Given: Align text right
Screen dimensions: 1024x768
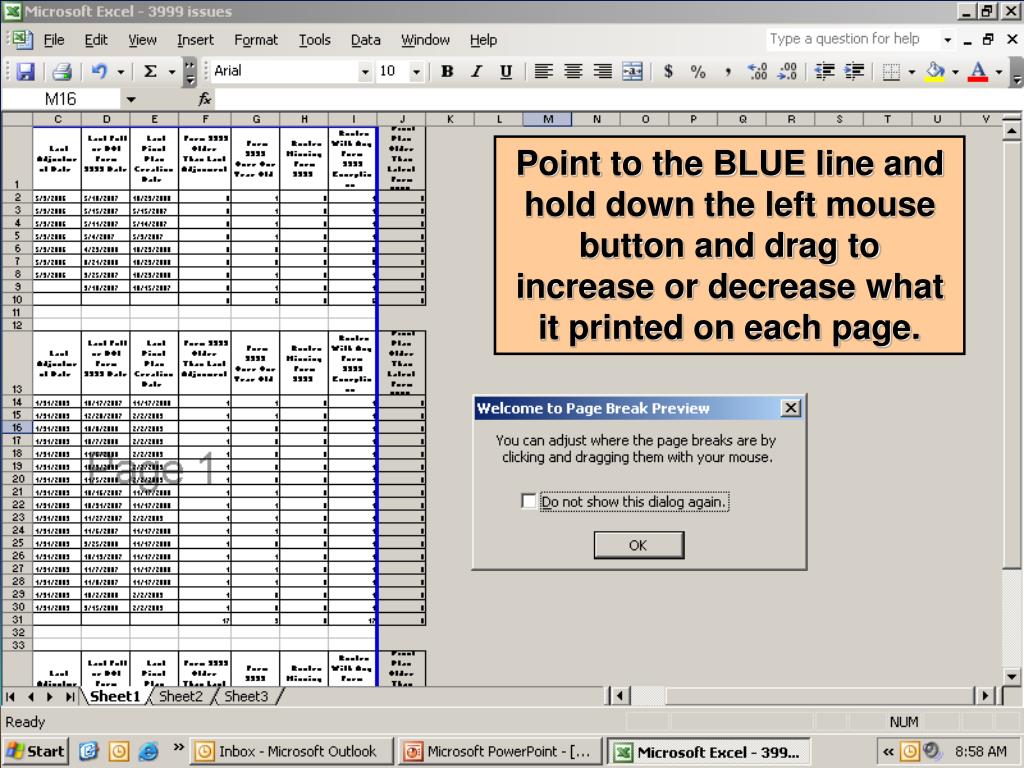Looking at the screenshot, I should coord(602,71).
